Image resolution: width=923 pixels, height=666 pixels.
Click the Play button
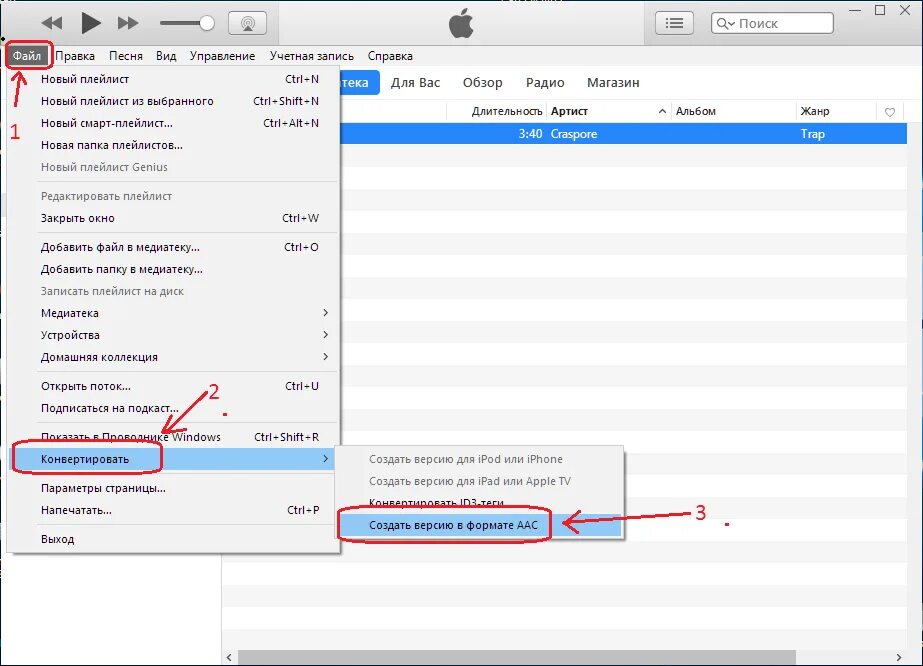tap(91, 23)
